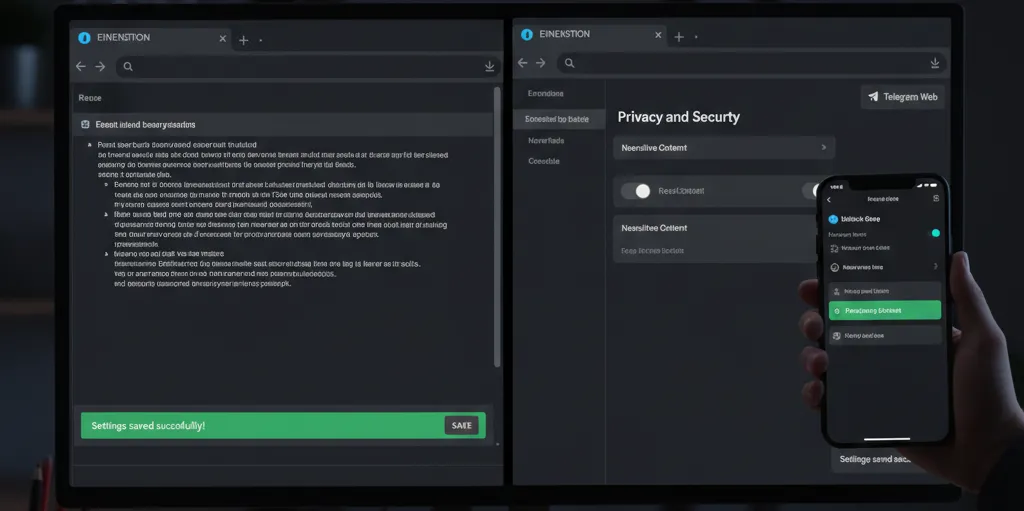Click the paper plane icon on Telegram Web
The height and width of the screenshot is (511, 1024).
[873, 97]
